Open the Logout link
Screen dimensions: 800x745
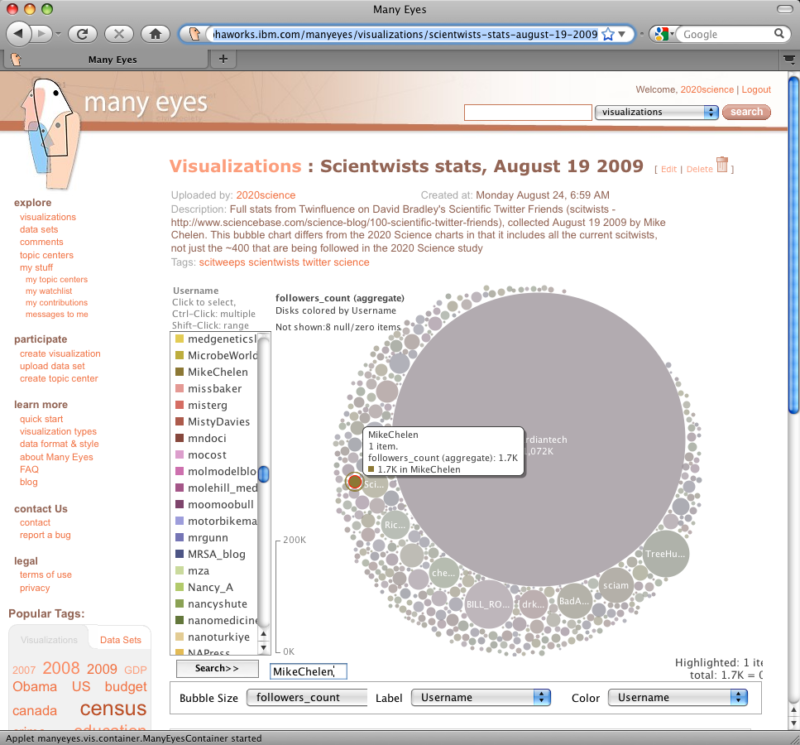(x=756, y=90)
